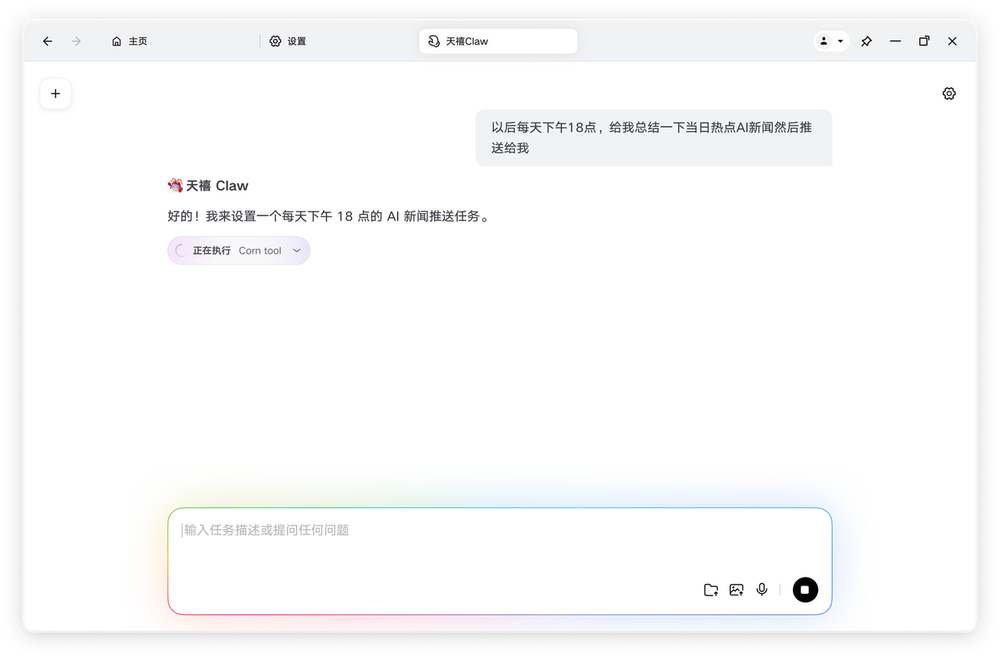Open 主页 from the top bar

pyautogui.click(x=130, y=41)
